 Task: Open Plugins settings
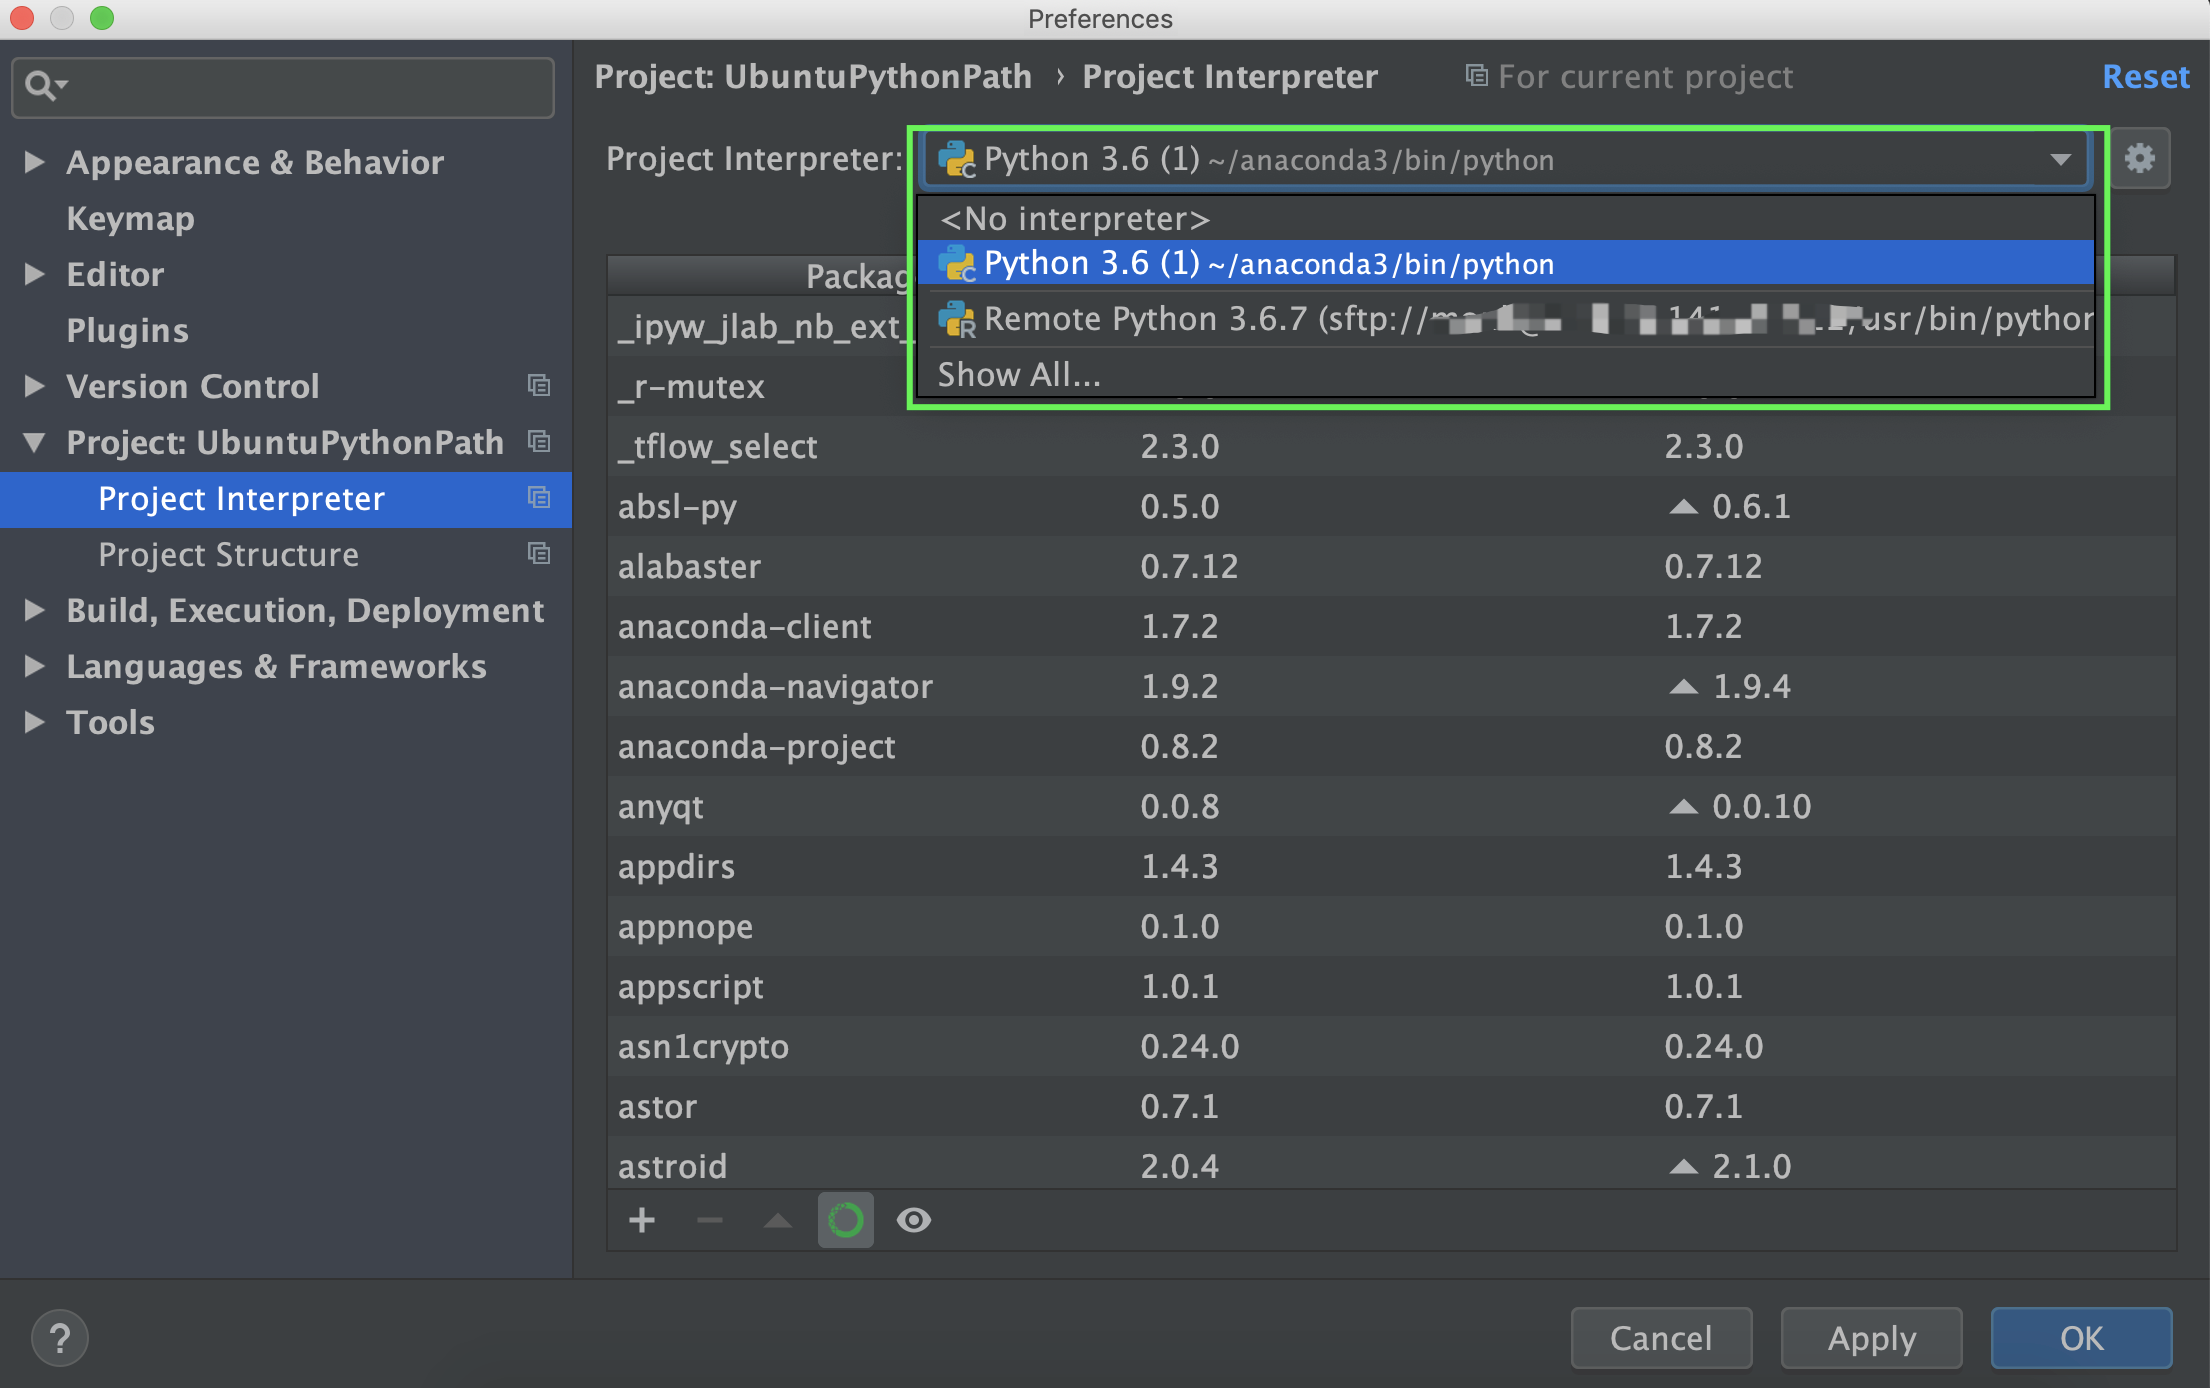pos(127,330)
